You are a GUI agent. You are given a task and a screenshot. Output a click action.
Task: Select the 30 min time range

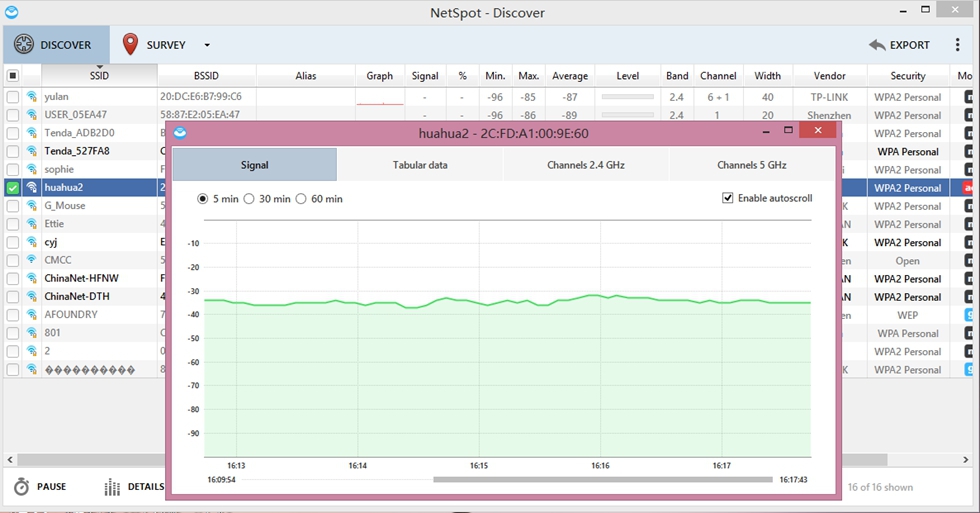249,199
